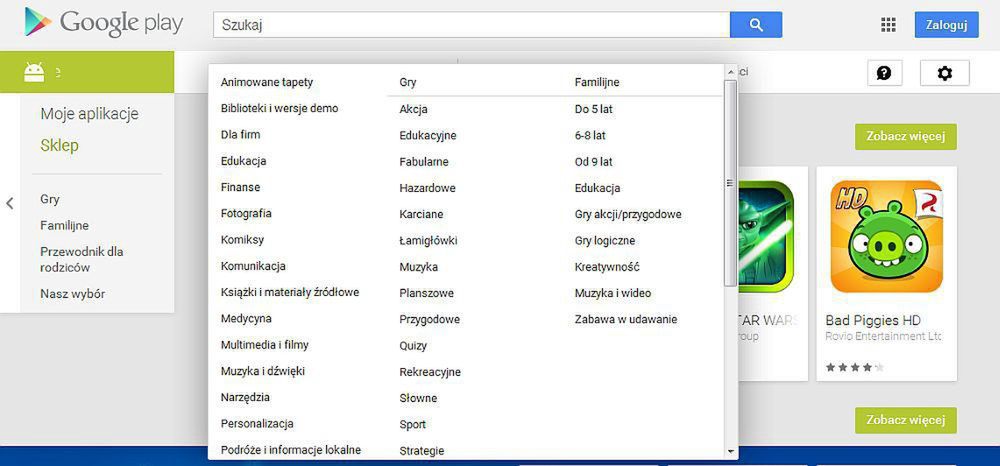Click the Android robot icon in green header
The height and width of the screenshot is (466, 1000).
(34, 72)
